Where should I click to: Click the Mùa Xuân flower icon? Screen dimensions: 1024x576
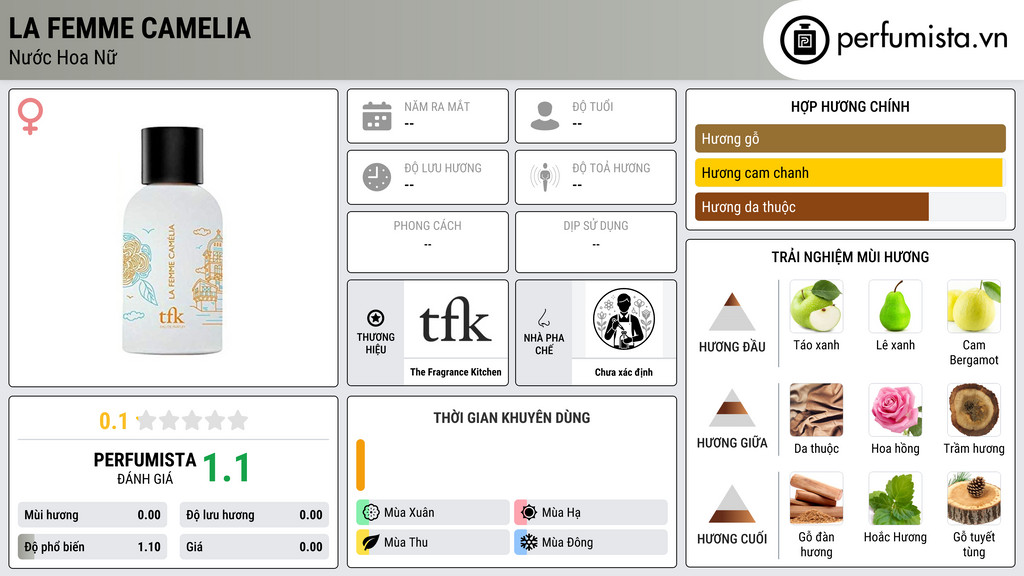click(x=371, y=513)
